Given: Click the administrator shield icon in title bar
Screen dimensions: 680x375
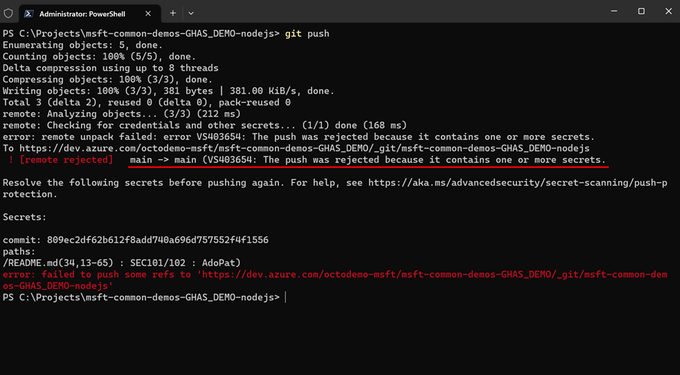Looking at the screenshot, I should coord(8,13).
